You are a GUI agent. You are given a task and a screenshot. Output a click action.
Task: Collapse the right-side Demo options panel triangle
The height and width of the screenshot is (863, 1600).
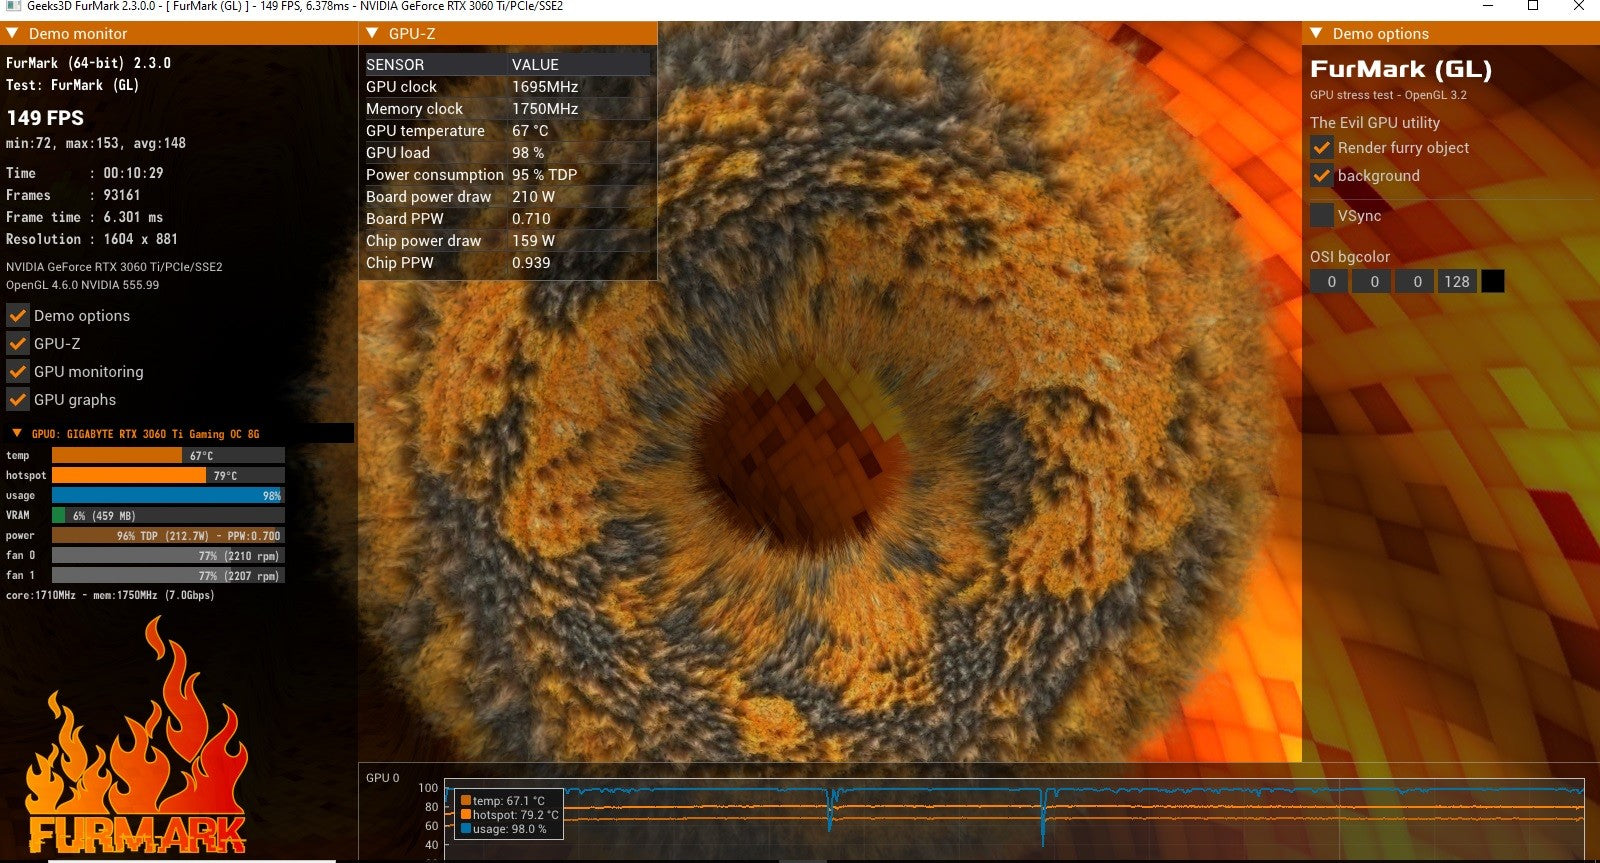click(x=1316, y=33)
